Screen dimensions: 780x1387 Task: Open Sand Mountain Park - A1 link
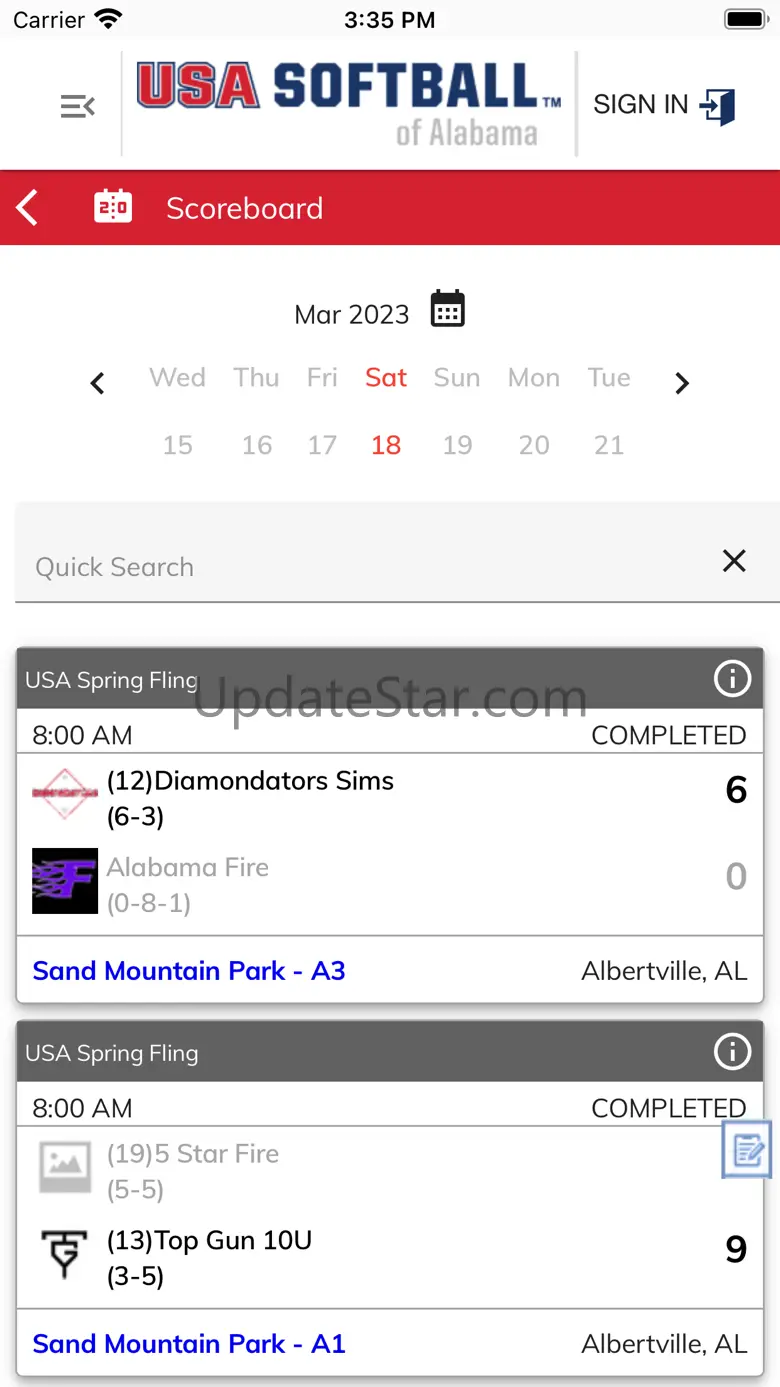click(189, 1343)
